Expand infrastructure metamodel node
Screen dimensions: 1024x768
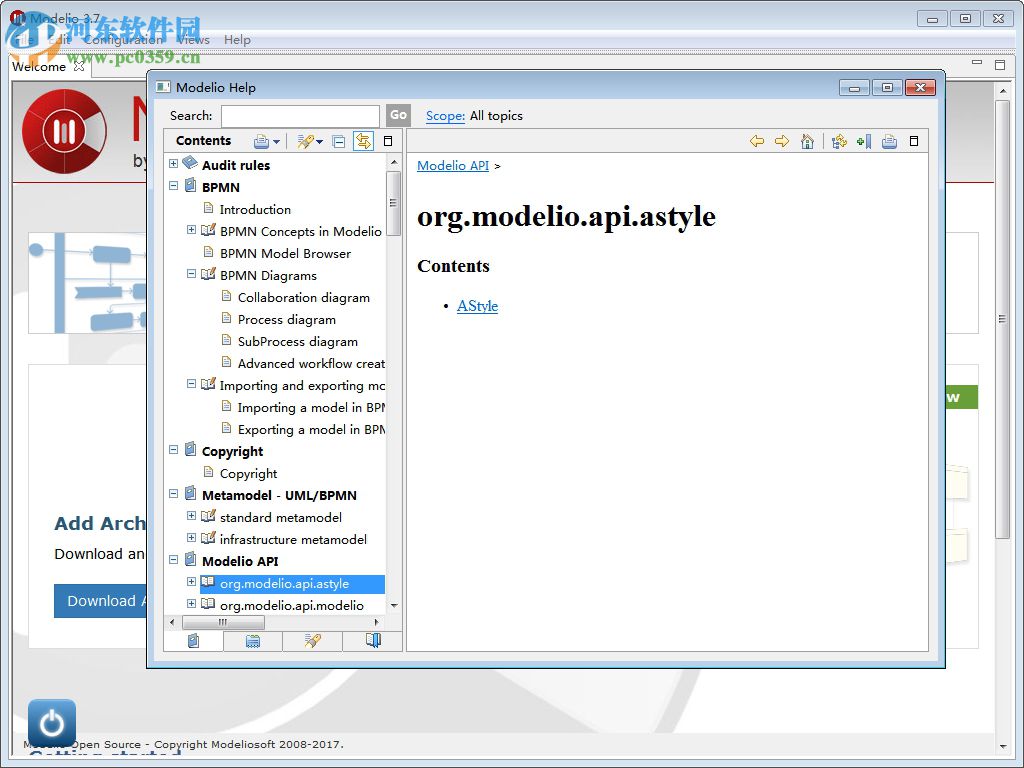[x=191, y=537]
